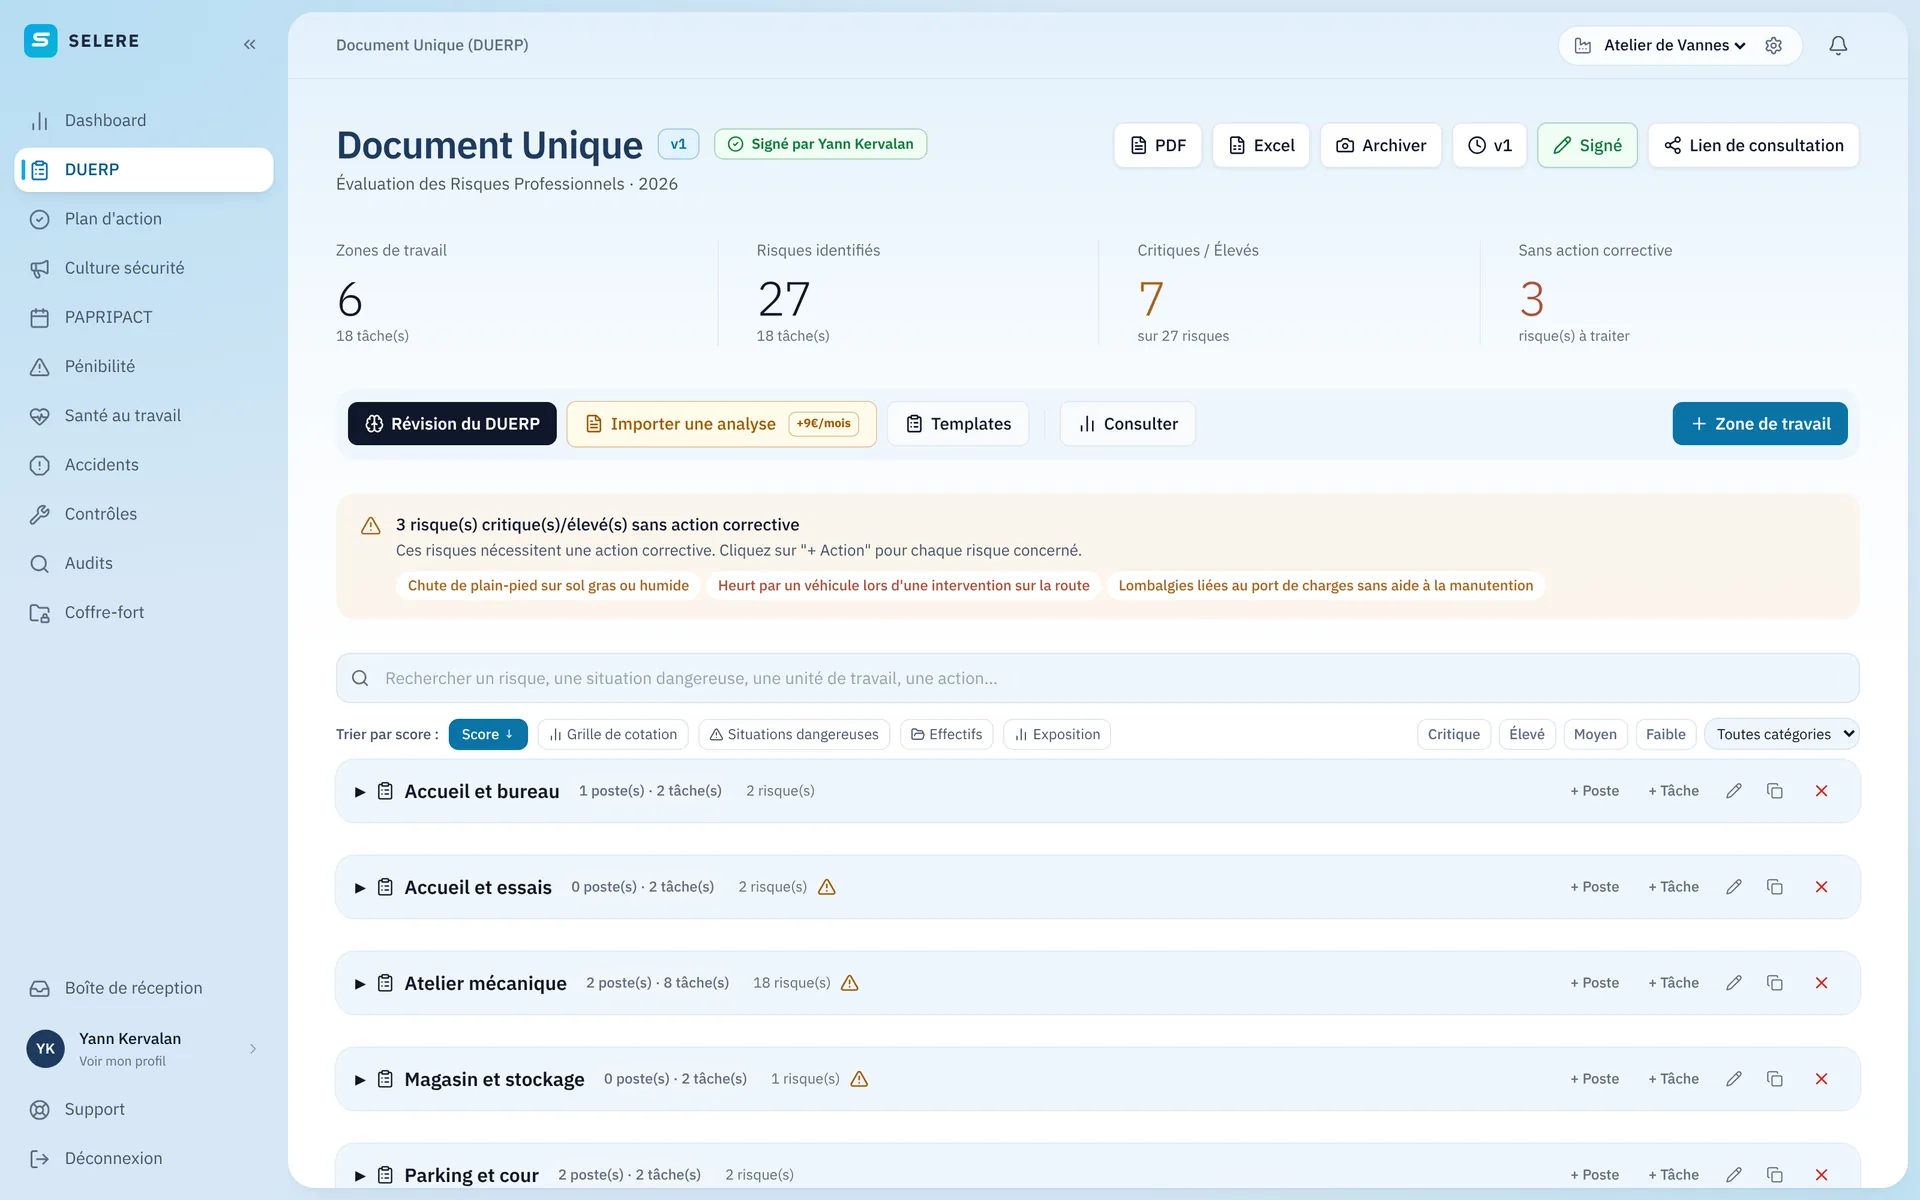Click warning icon on Accueil et essais
Screen dimensions: 1920x1200
[827, 887]
